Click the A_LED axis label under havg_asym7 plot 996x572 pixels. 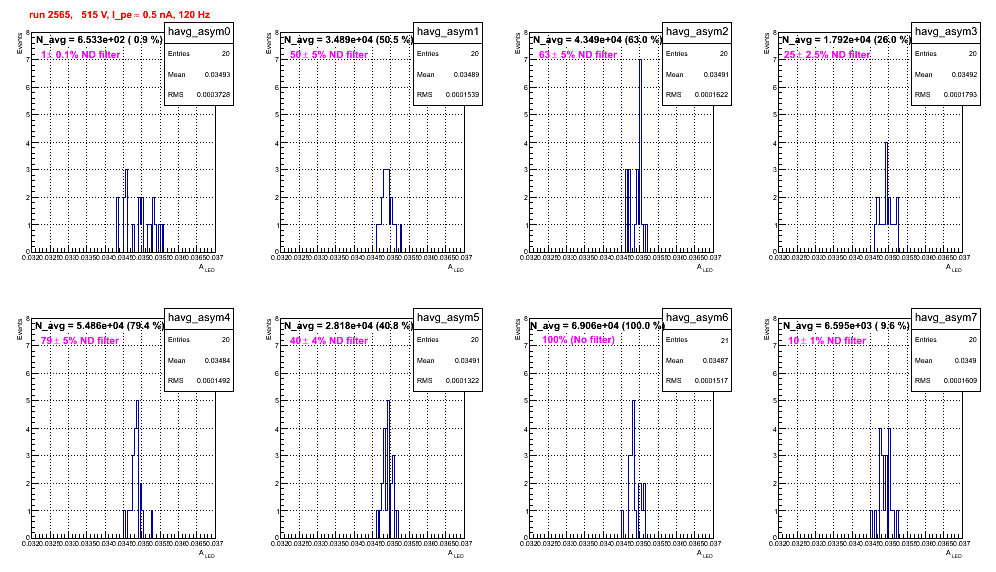coord(954,554)
